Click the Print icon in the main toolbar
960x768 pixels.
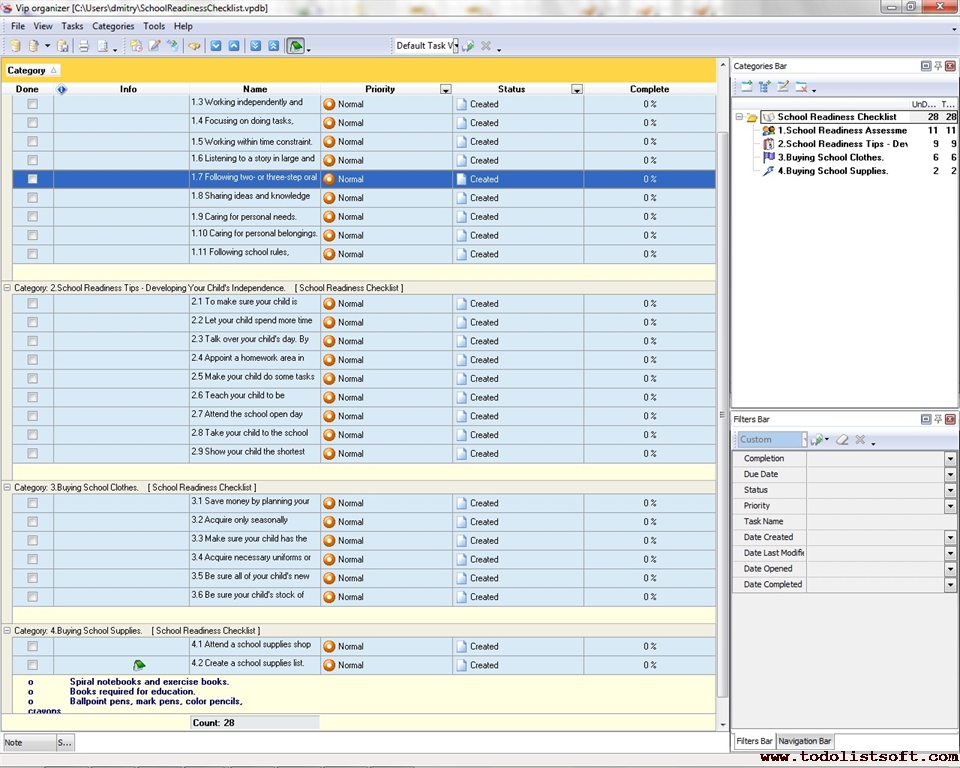[84, 46]
